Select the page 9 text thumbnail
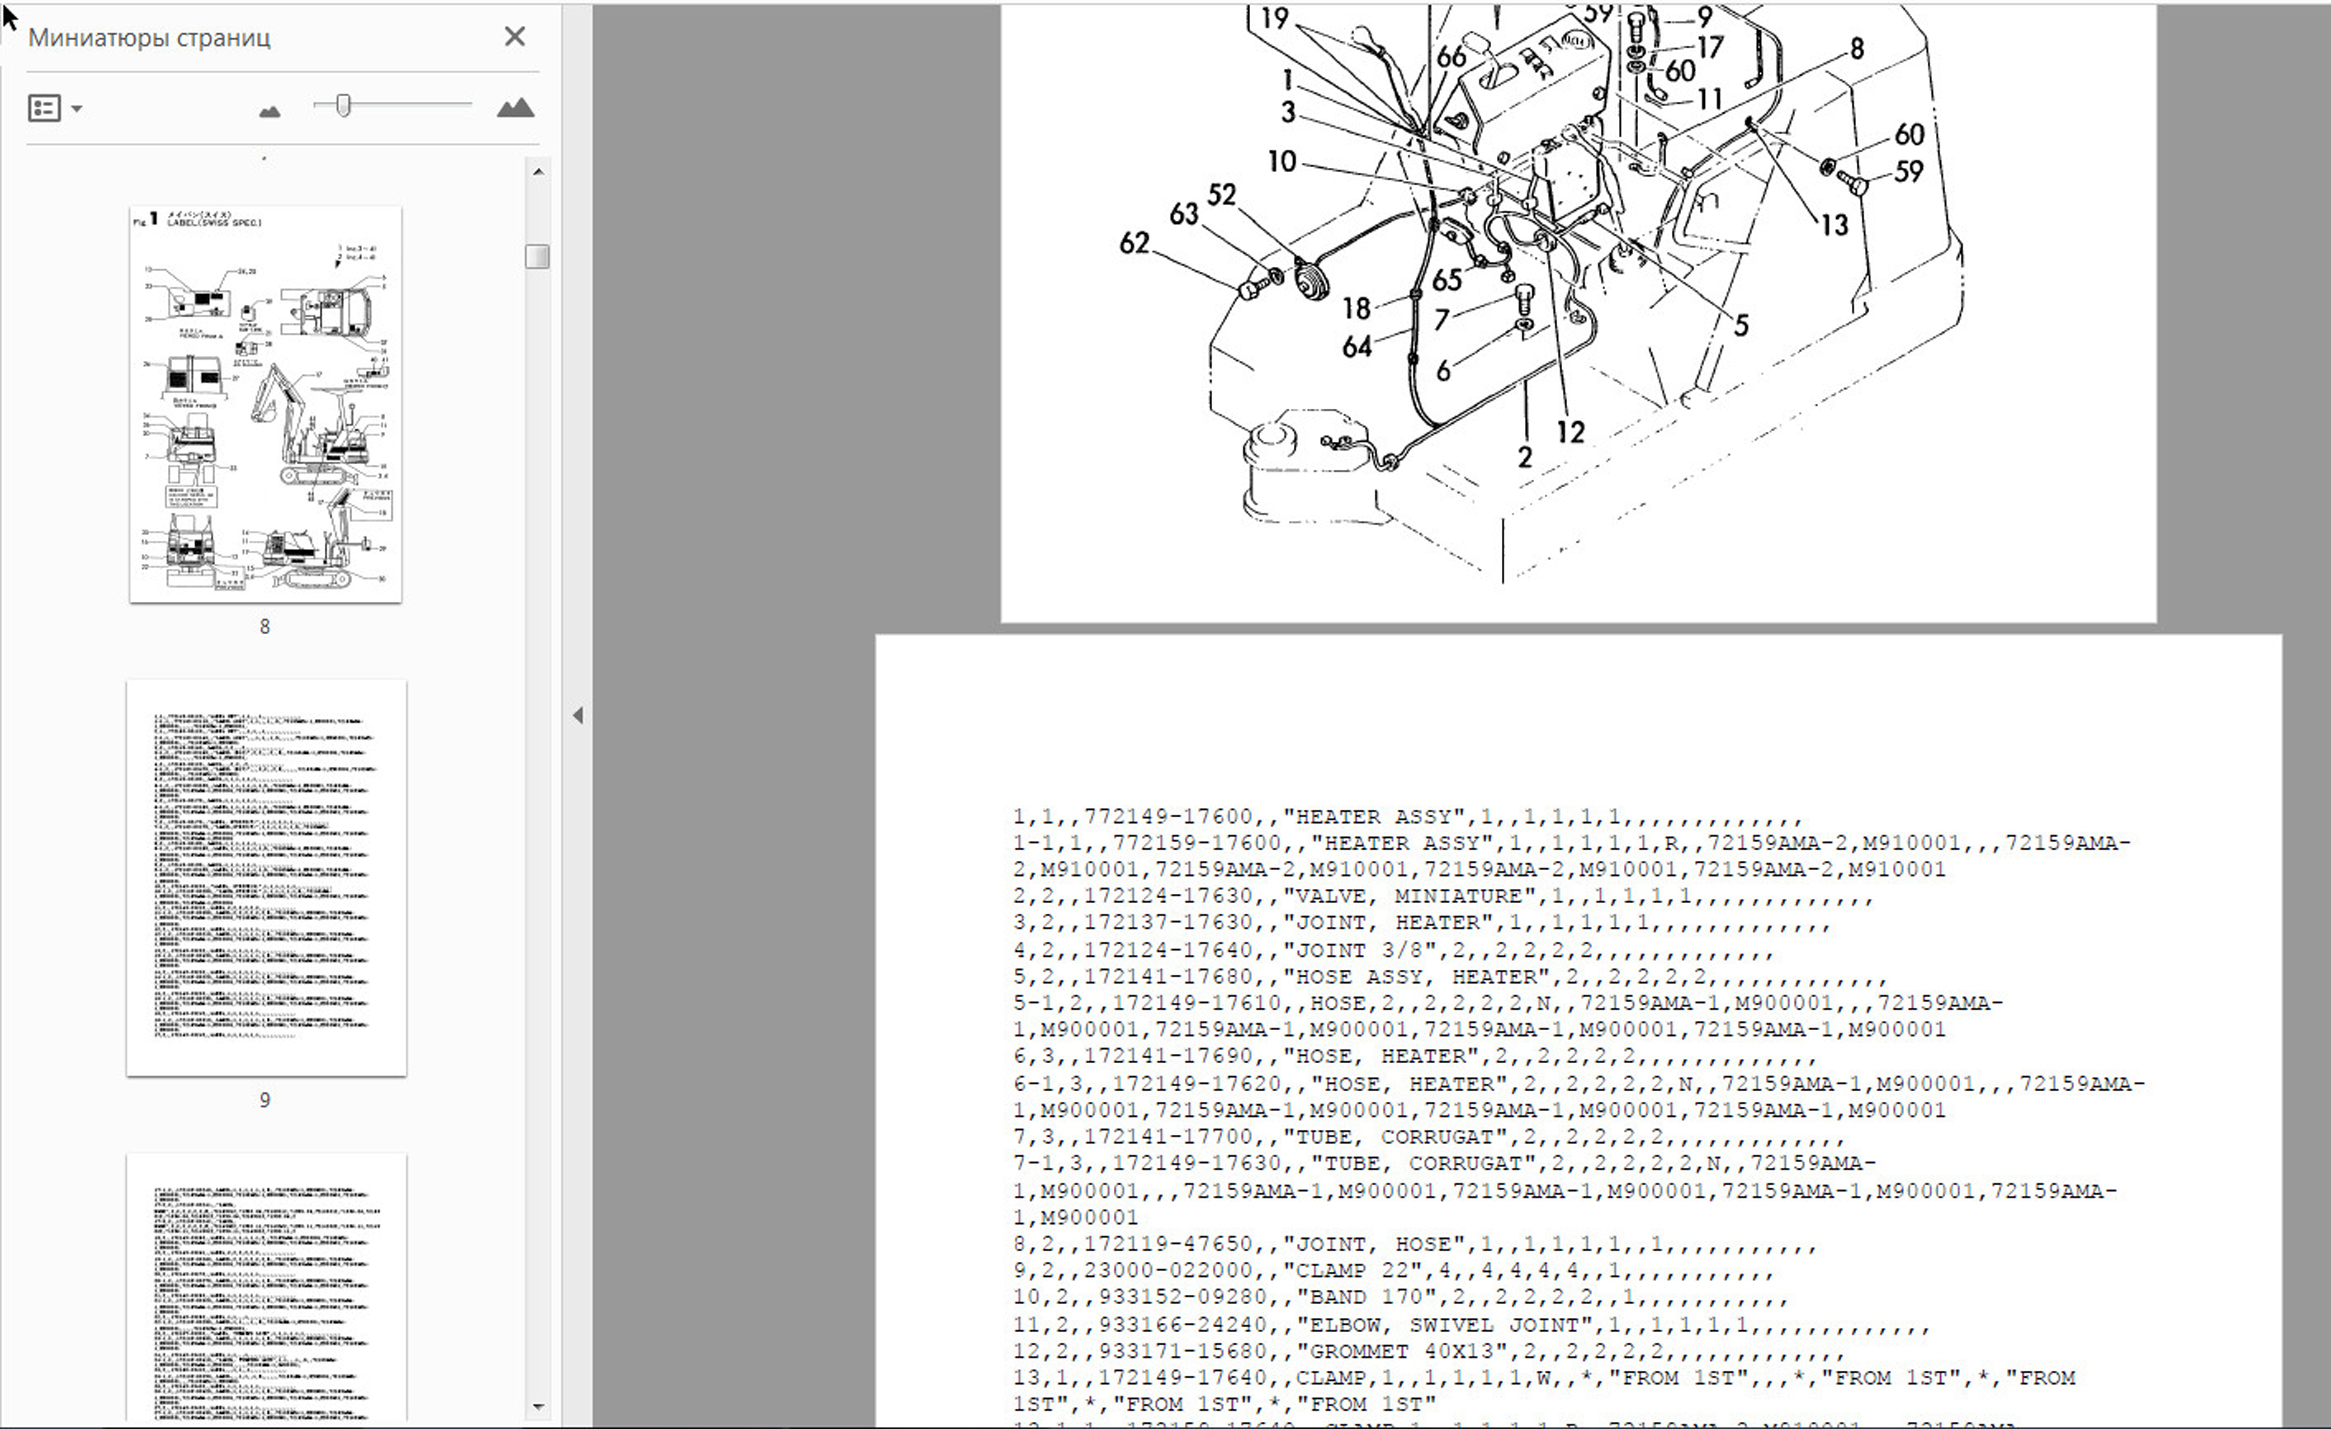The height and width of the screenshot is (1429, 2331). 265,877
